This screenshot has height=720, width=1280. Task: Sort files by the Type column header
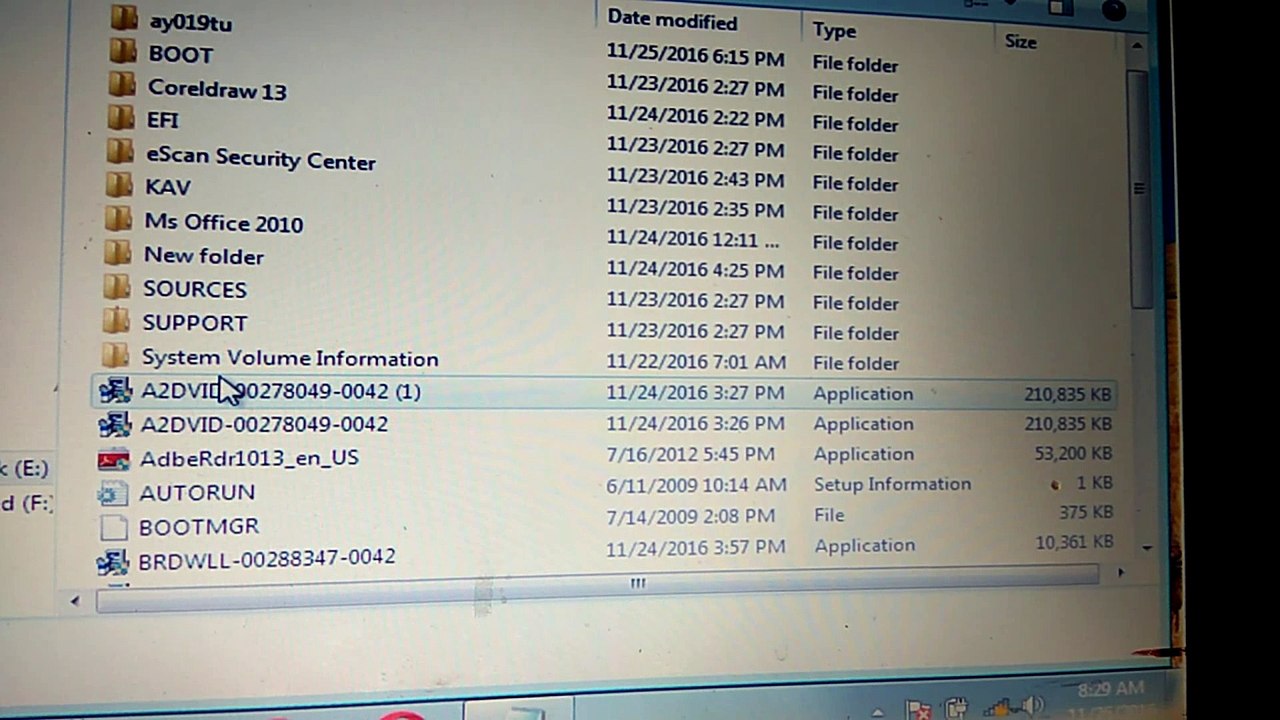834,30
